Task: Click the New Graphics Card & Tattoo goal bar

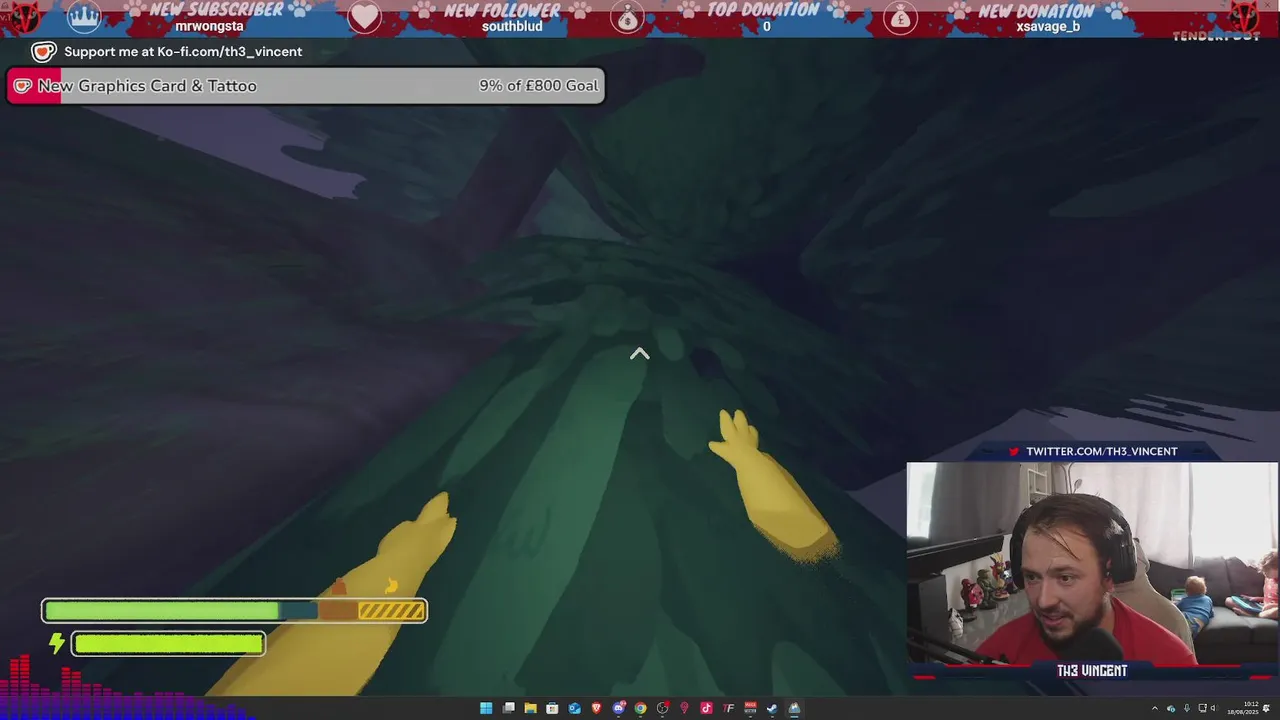Action: pos(305,86)
